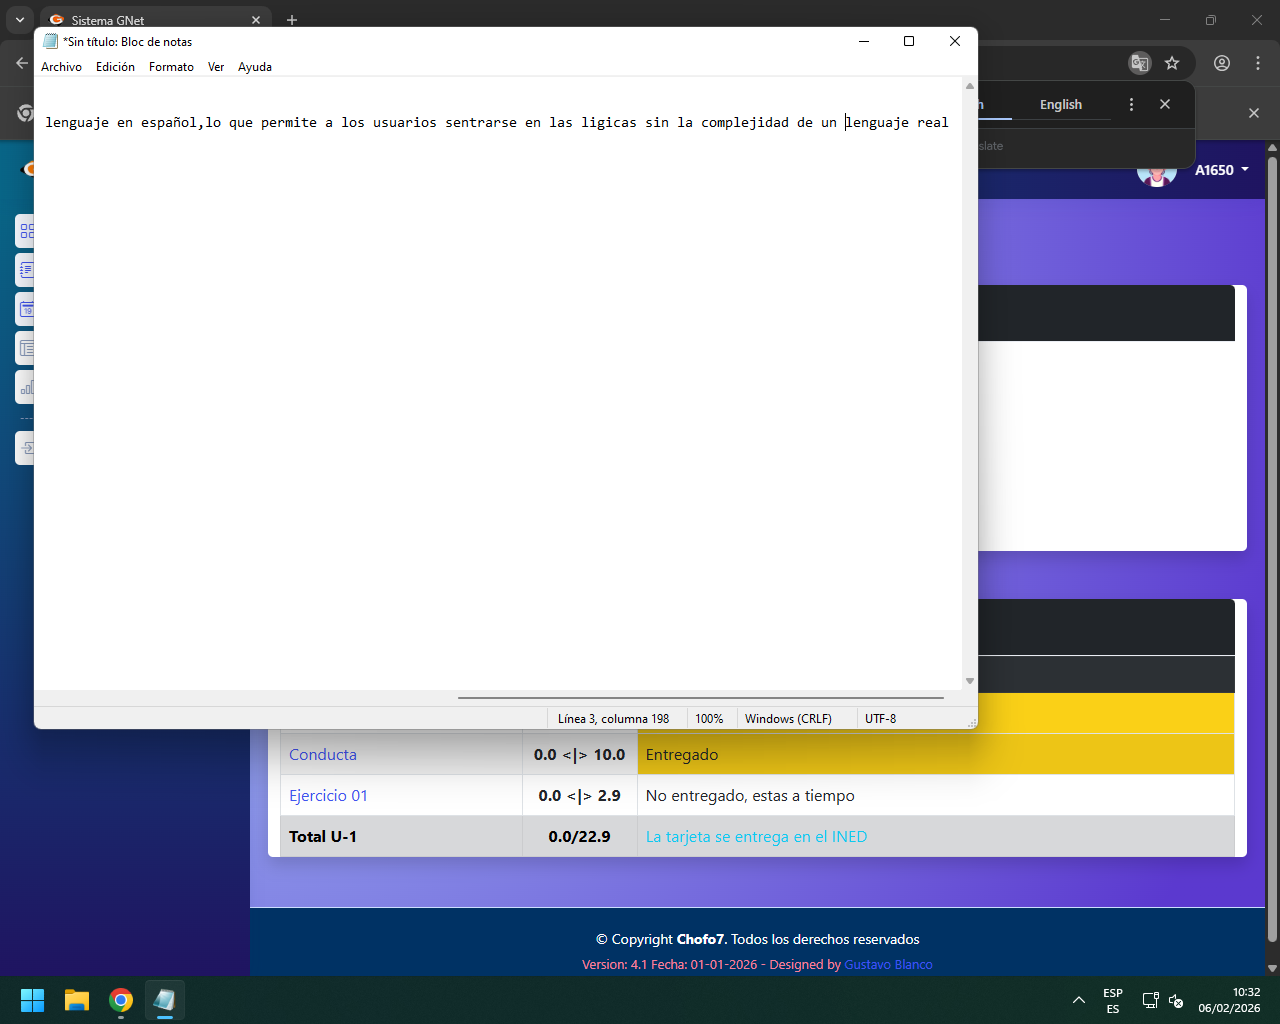Open the Ejercicio 01 link

(x=328, y=796)
